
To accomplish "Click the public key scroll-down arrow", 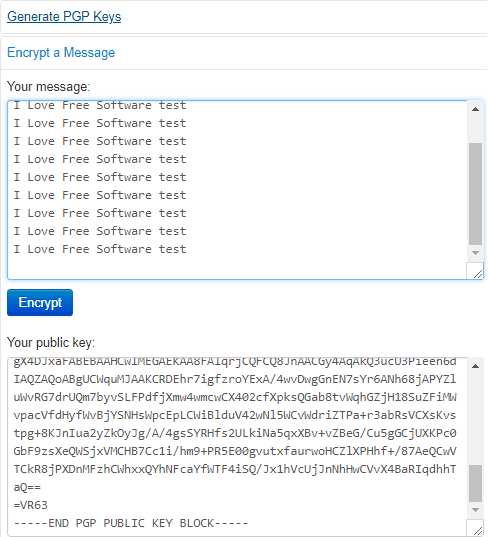I will coord(475,510).
